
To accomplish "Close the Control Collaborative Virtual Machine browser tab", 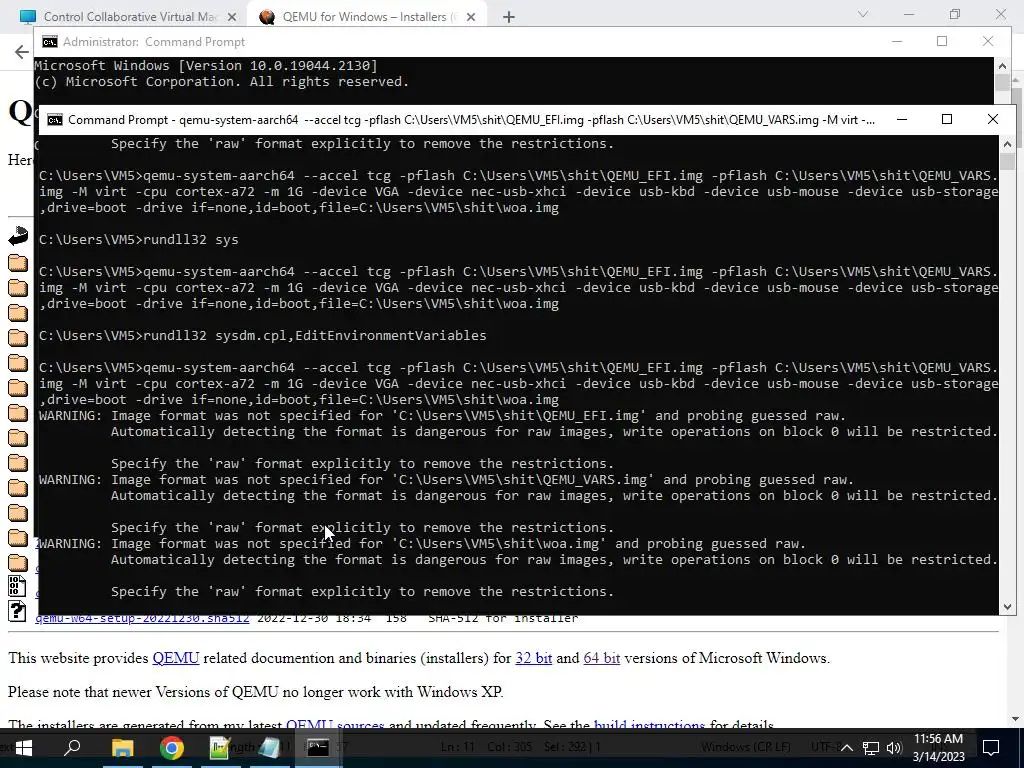I will (232, 17).
